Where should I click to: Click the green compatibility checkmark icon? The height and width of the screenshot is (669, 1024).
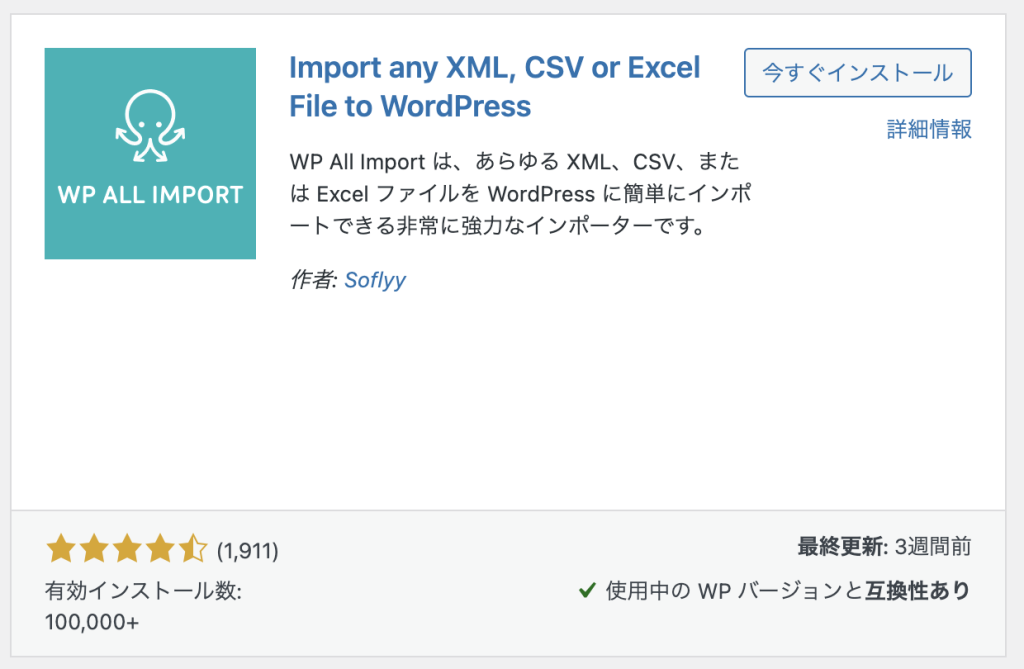point(588,590)
